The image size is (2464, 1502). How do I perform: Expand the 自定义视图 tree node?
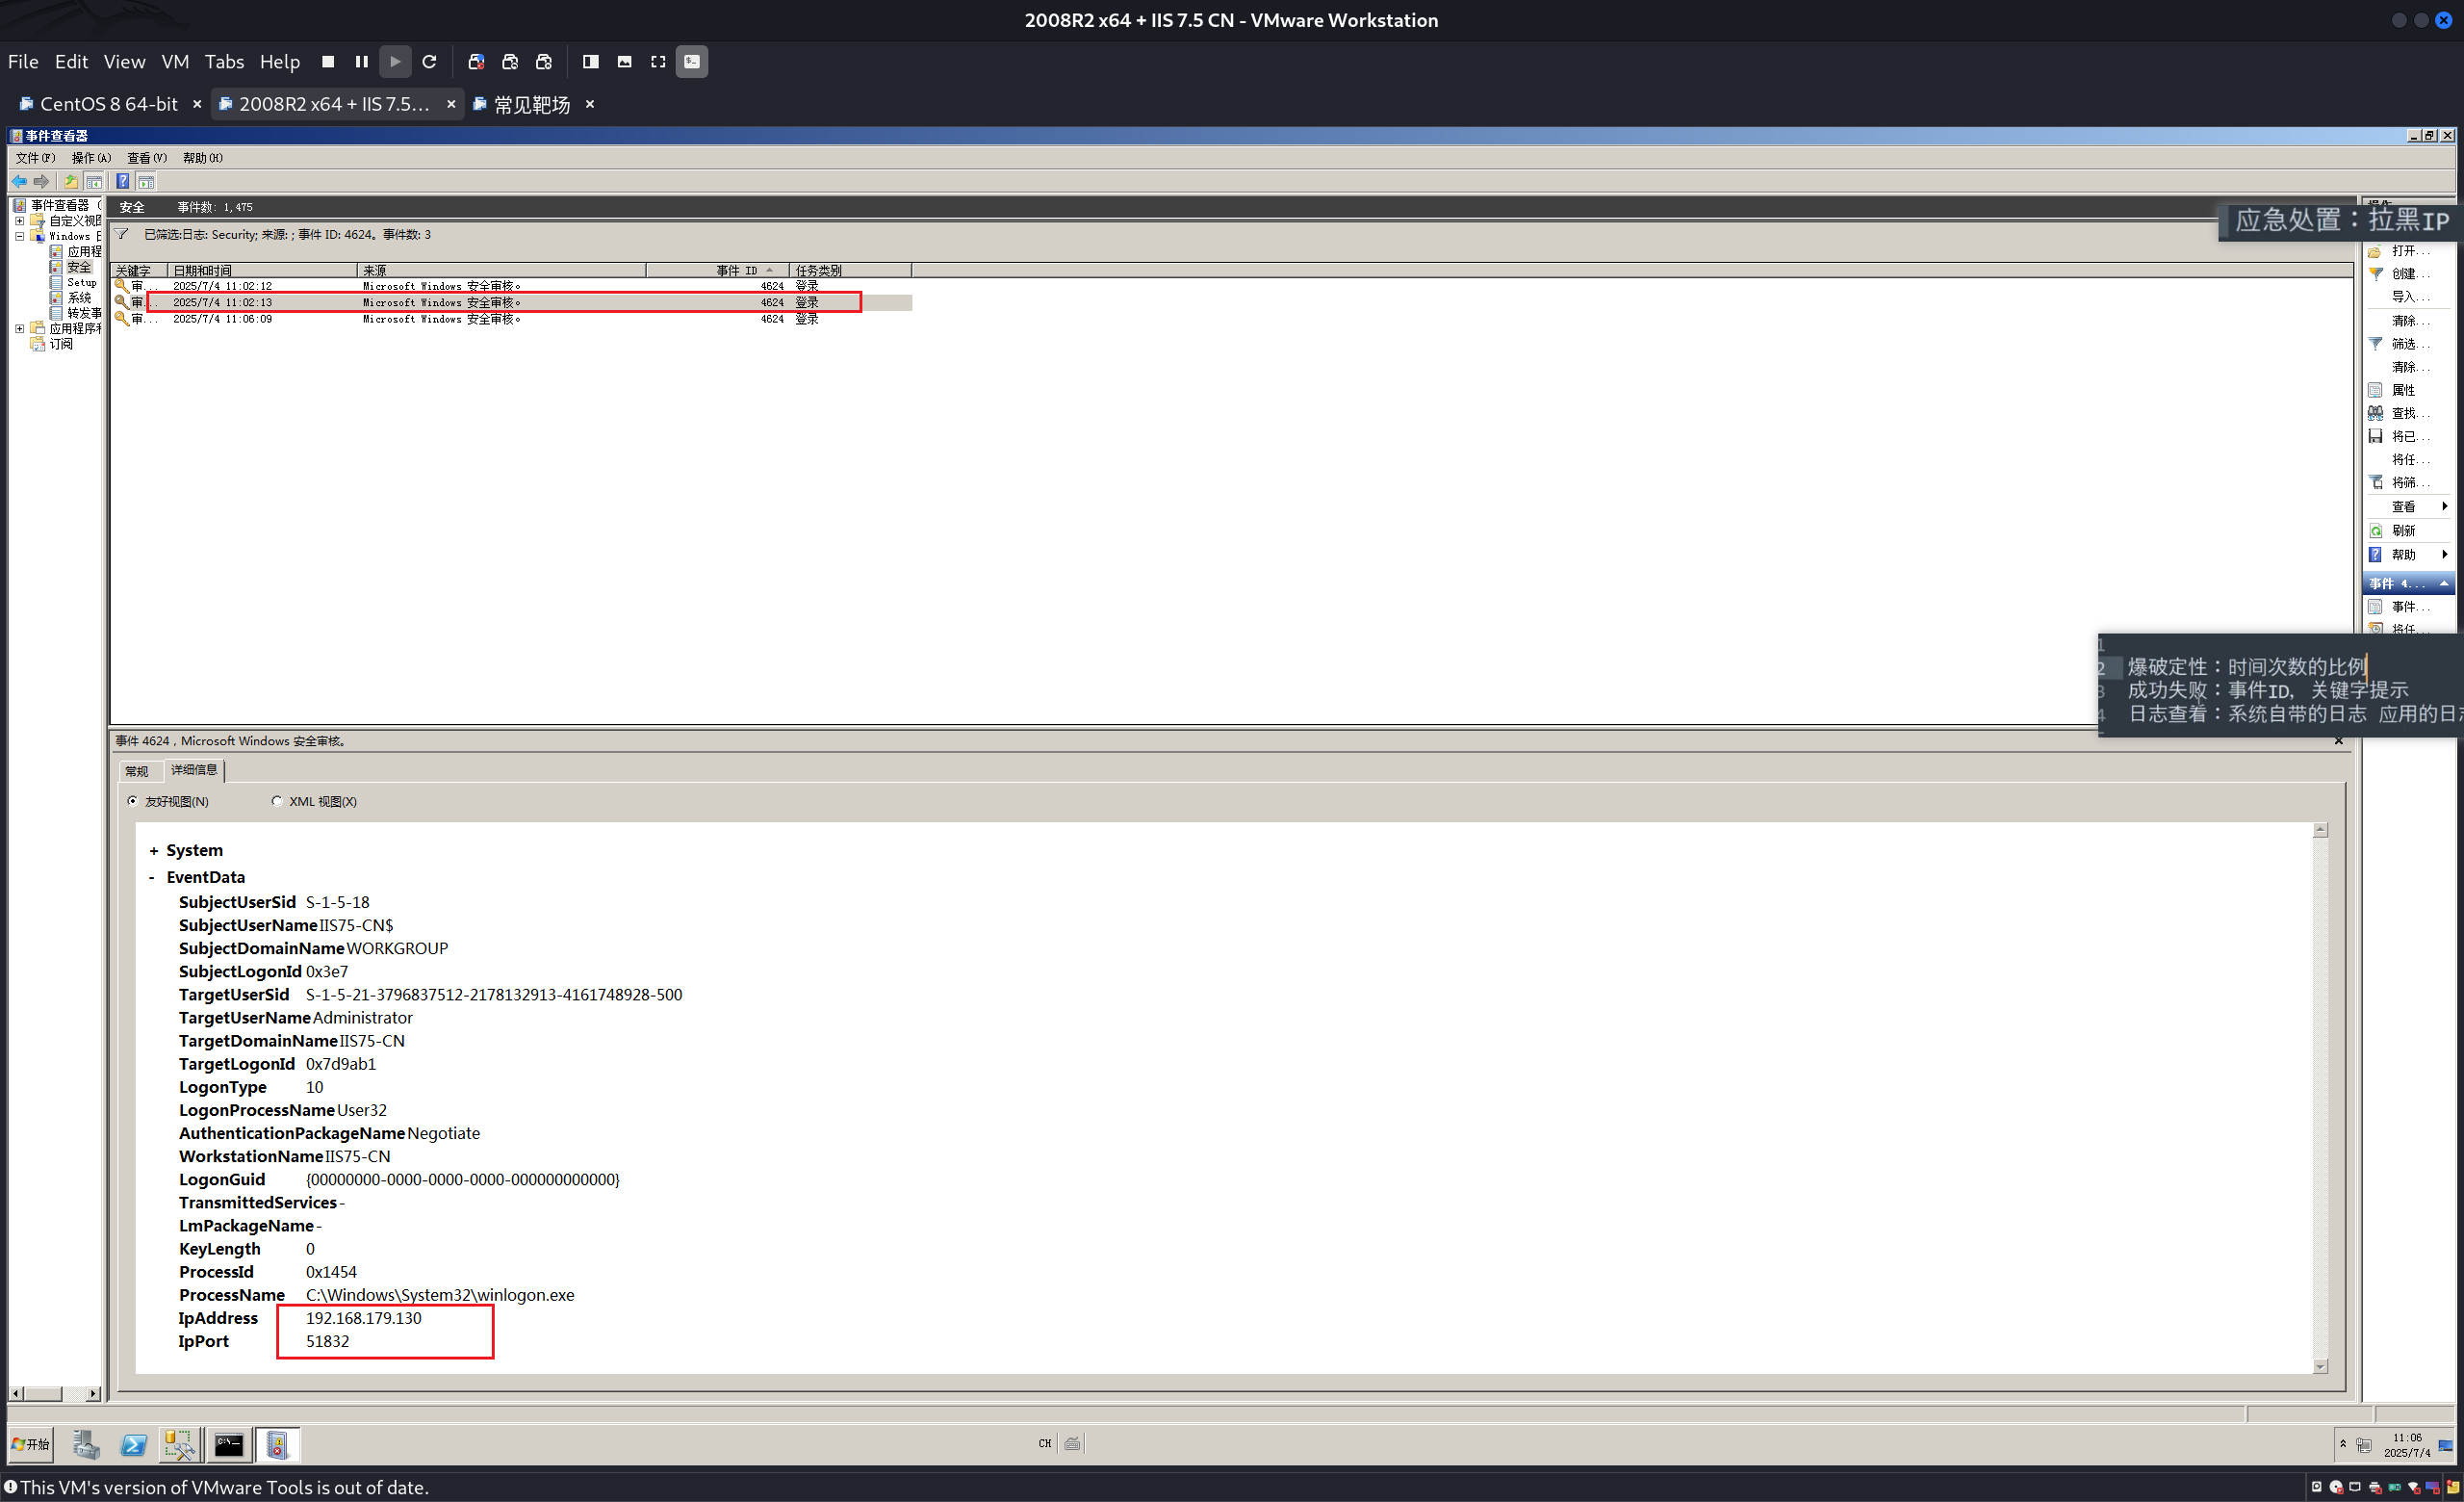tap(19, 221)
